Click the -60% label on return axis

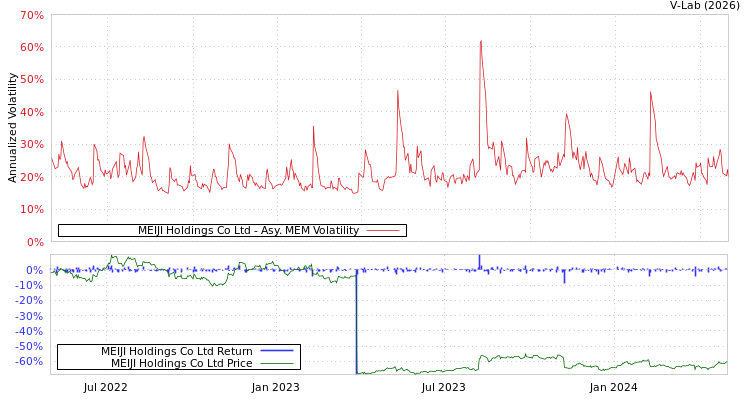[x=30, y=361]
